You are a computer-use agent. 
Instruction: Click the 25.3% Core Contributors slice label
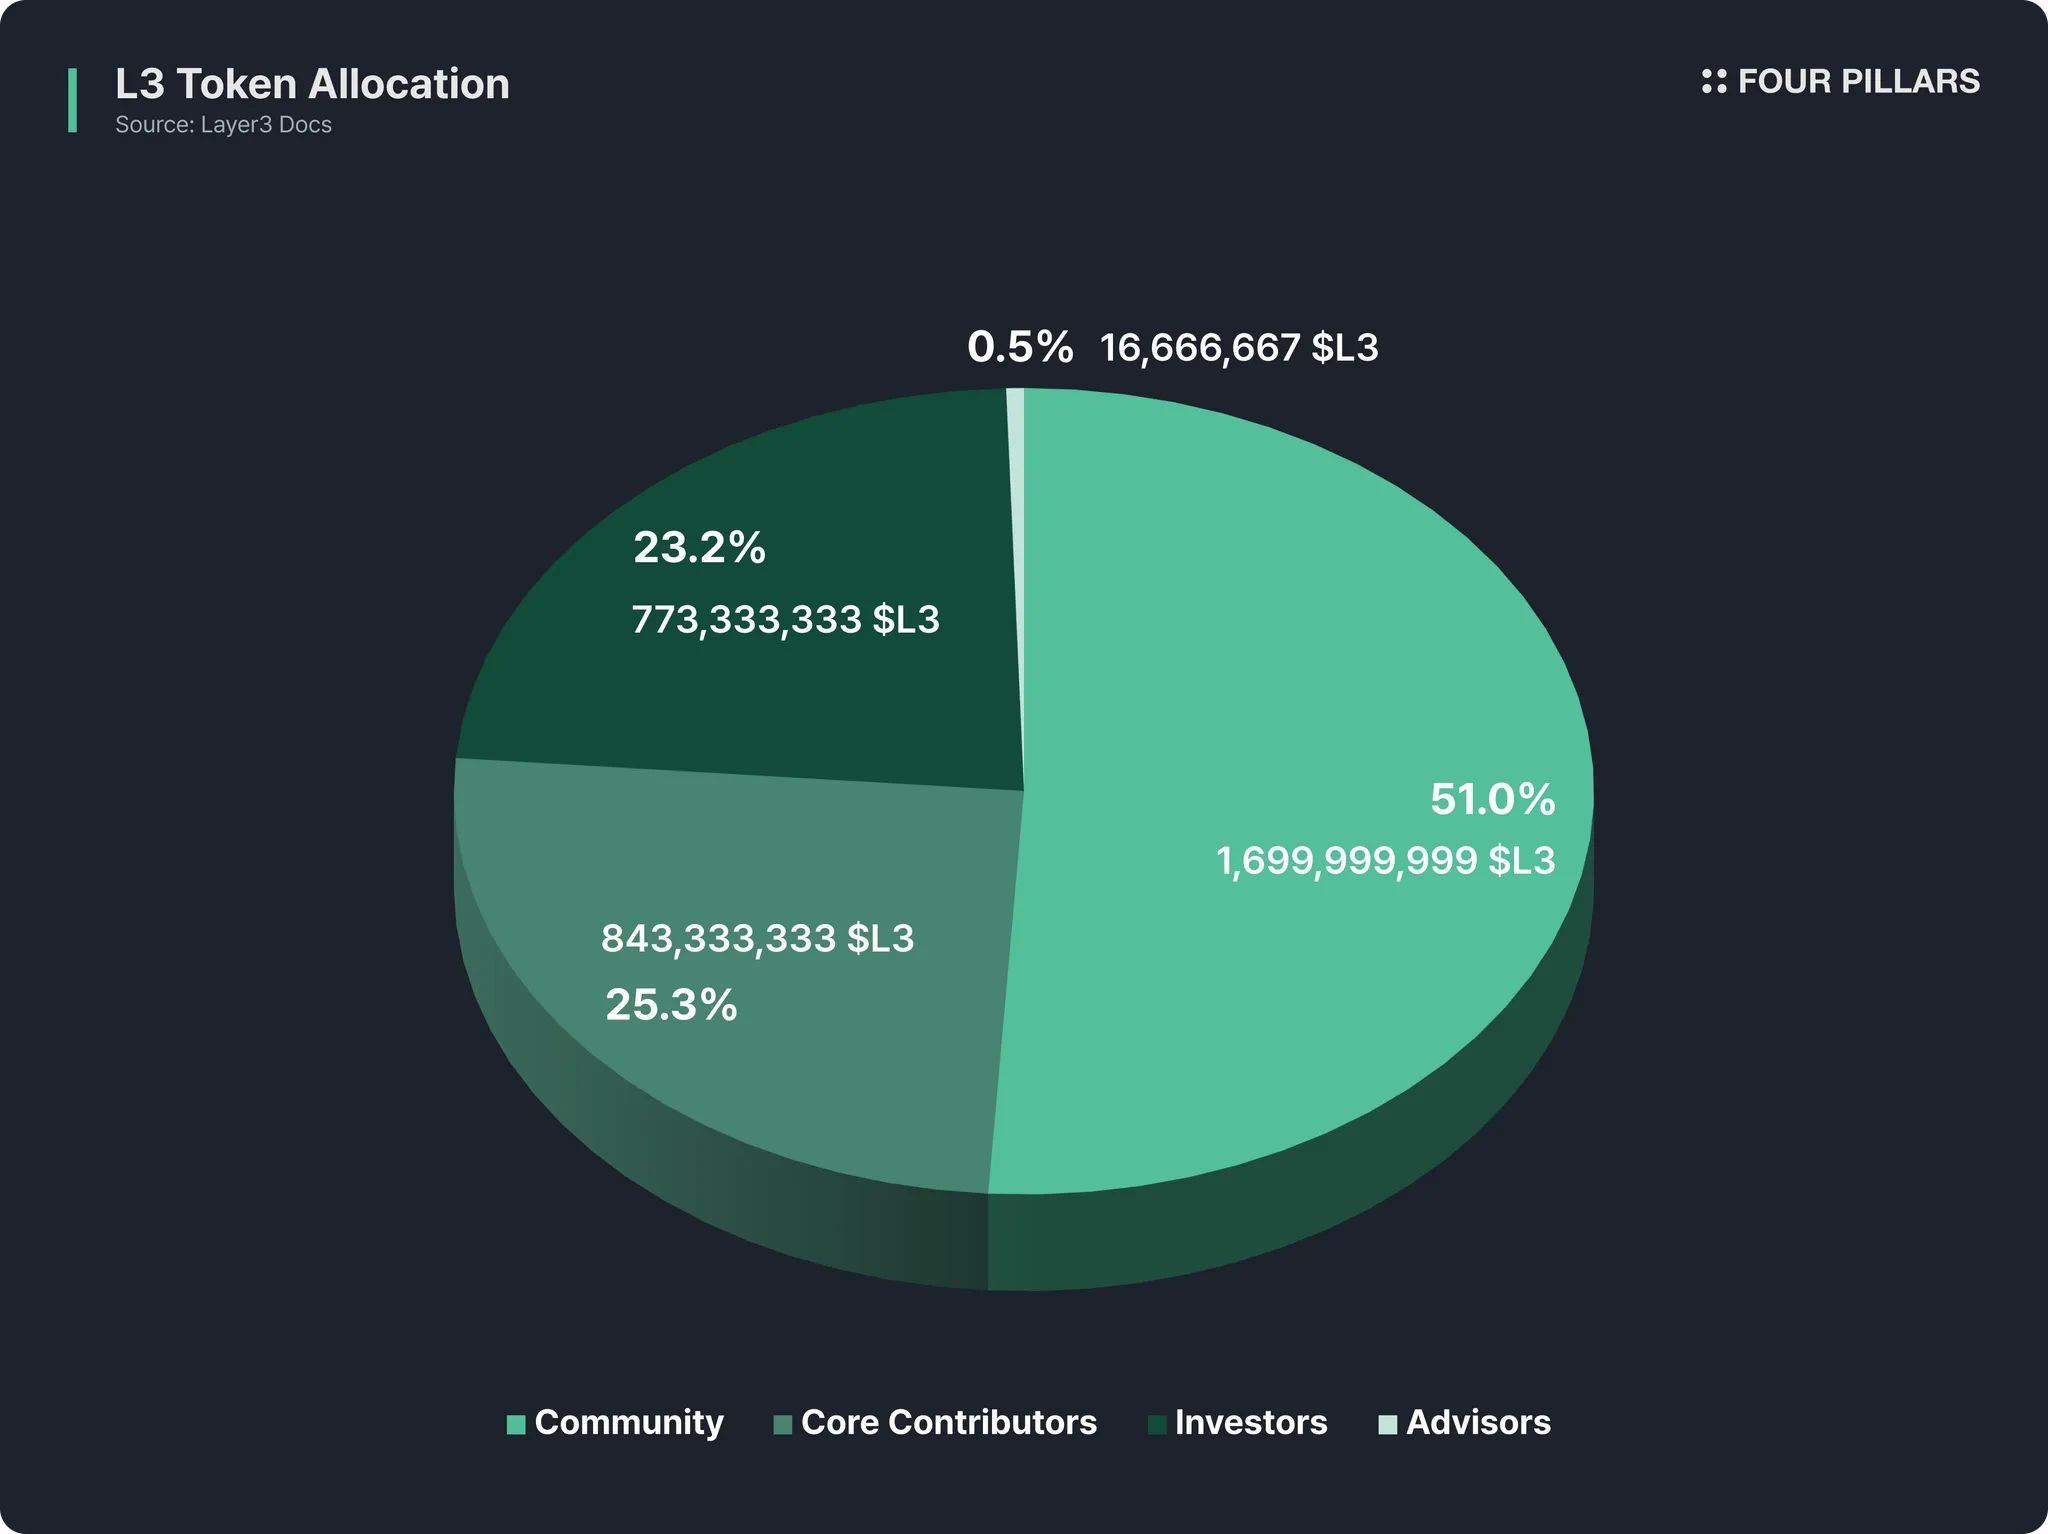[671, 1005]
